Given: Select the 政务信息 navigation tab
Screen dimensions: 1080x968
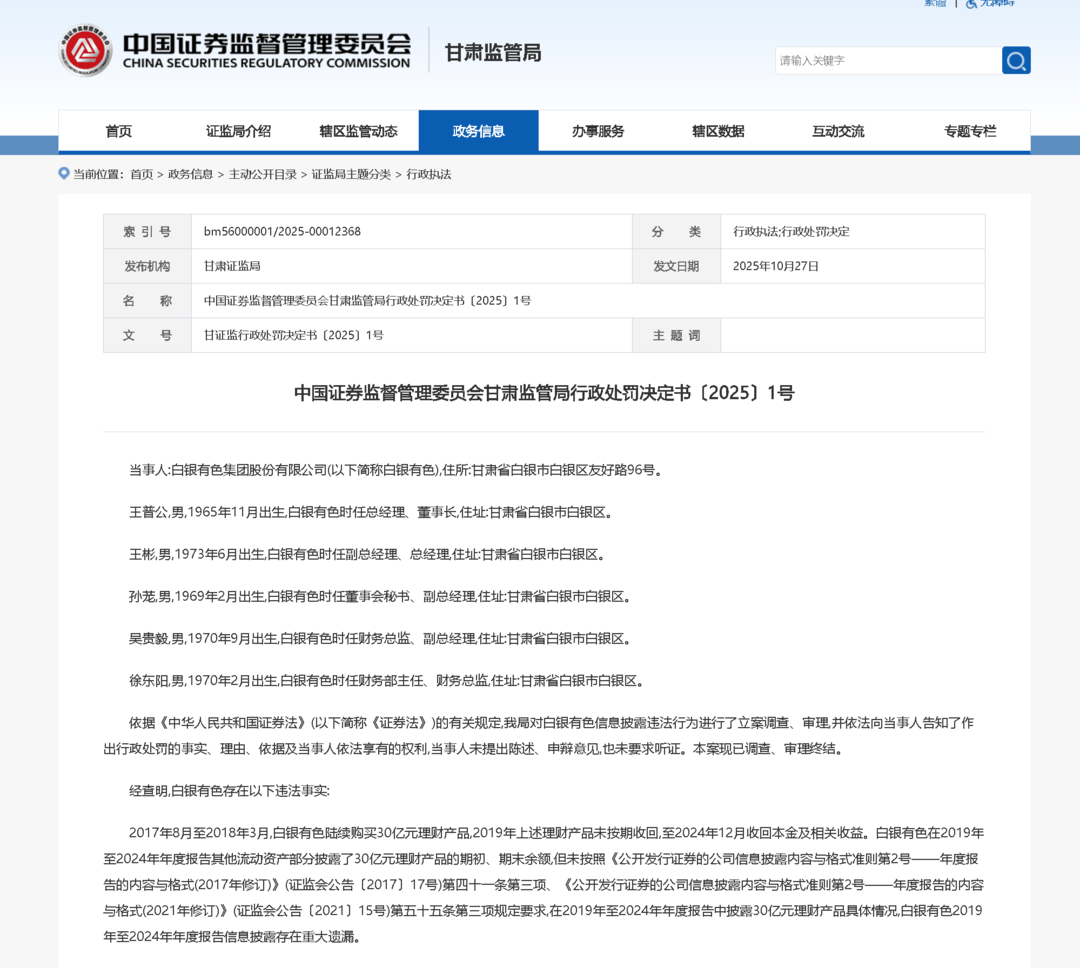Looking at the screenshot, I should click(x=478, y=131).
